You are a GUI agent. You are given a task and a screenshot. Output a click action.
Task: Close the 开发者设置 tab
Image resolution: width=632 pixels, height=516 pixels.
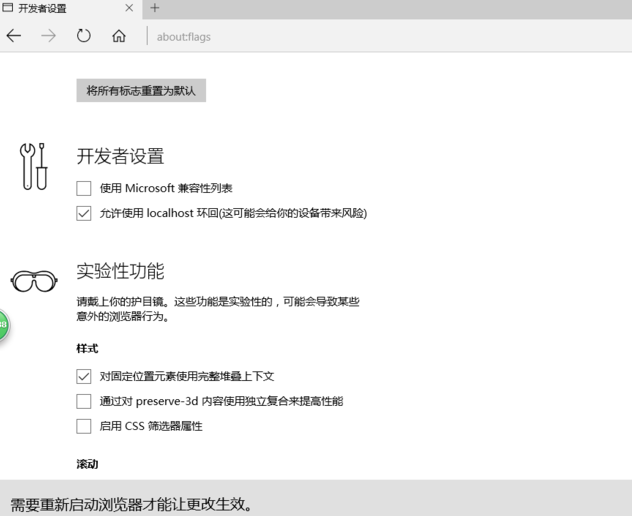pyautogui.click(x=129, y=8)
